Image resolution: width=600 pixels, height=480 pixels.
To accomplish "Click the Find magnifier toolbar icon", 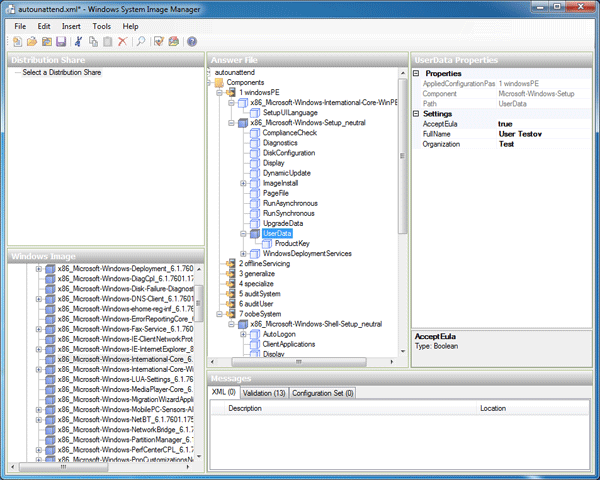I will point(141,42).
